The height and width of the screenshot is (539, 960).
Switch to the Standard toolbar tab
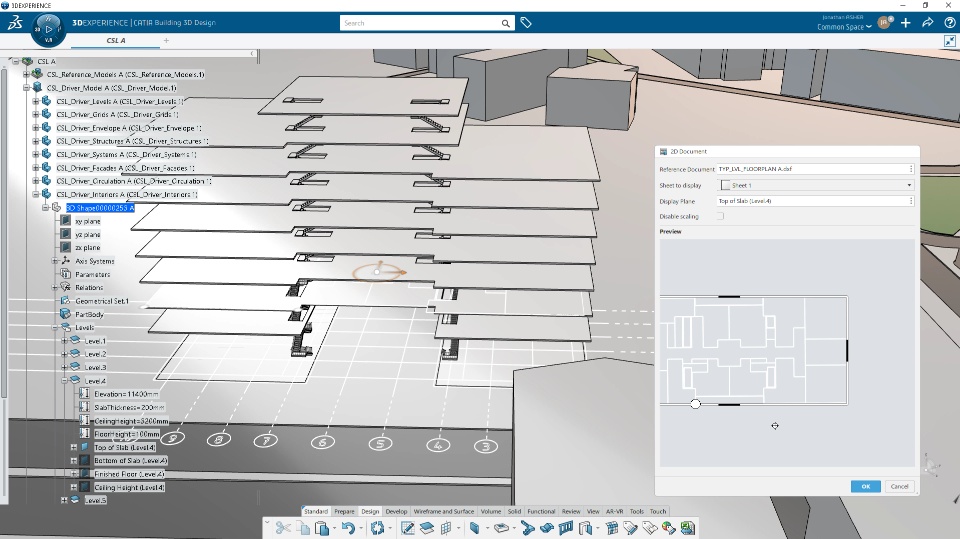click(316, 511)
